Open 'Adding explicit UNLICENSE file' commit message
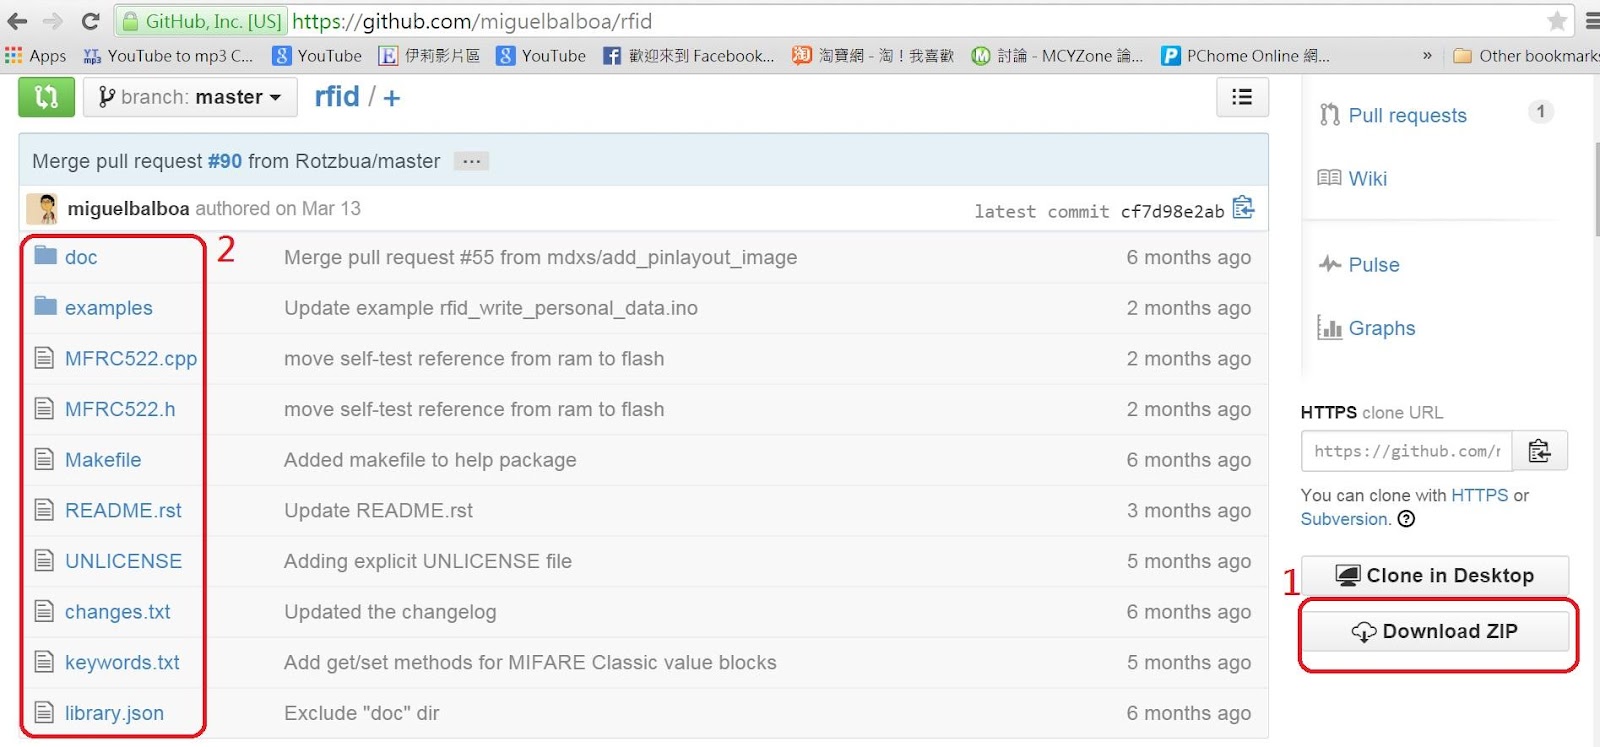1600x747 pixels. point(428,561)
